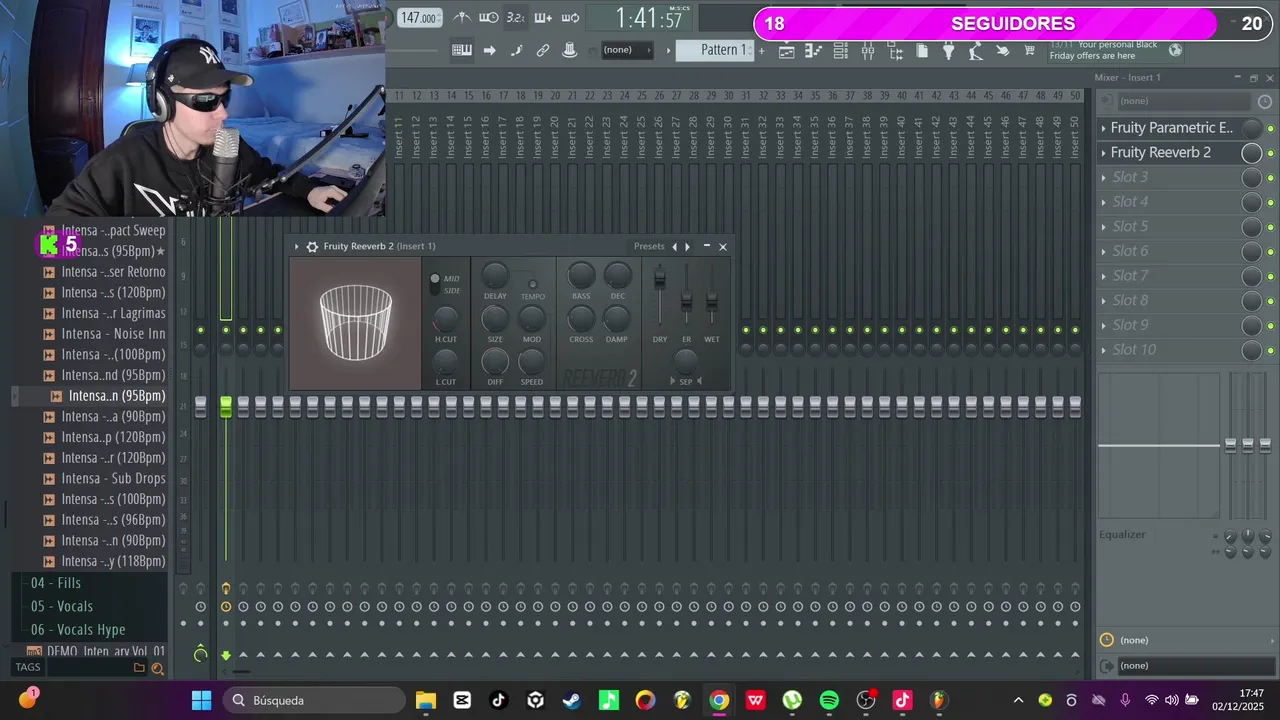The image size is (1280, 720).
Task: Open the Windows Búsqueda search box
Action: (314, 700)
